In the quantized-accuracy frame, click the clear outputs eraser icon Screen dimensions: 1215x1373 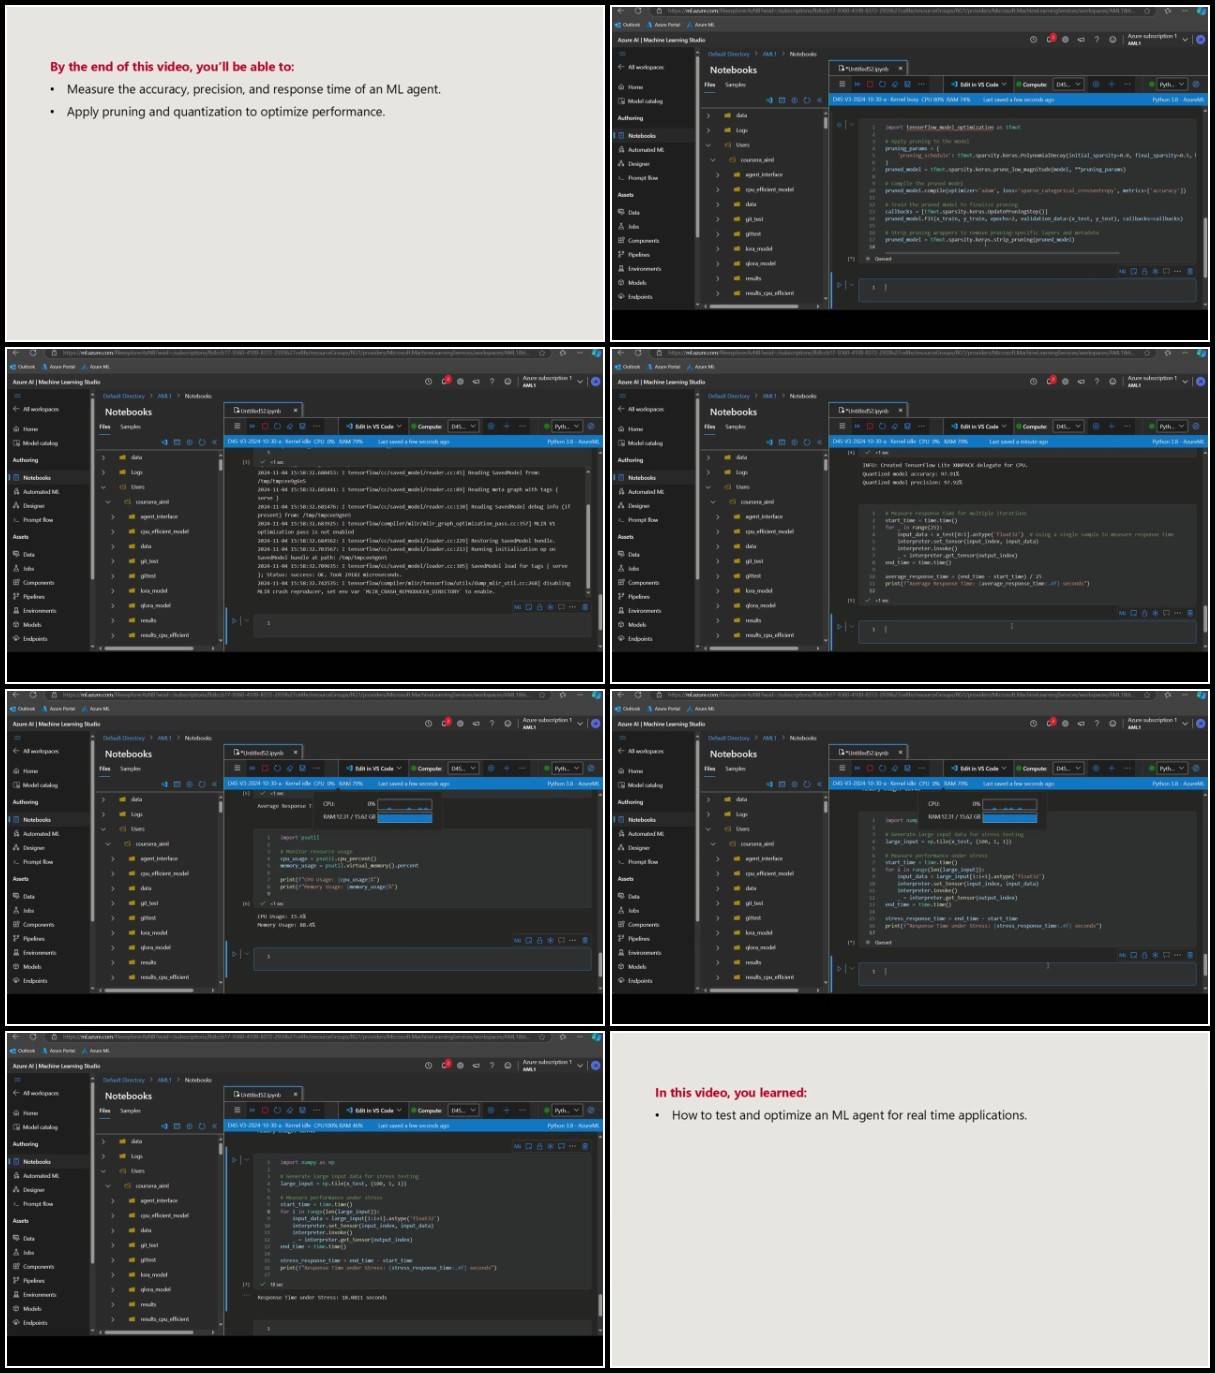coord(894,426)
